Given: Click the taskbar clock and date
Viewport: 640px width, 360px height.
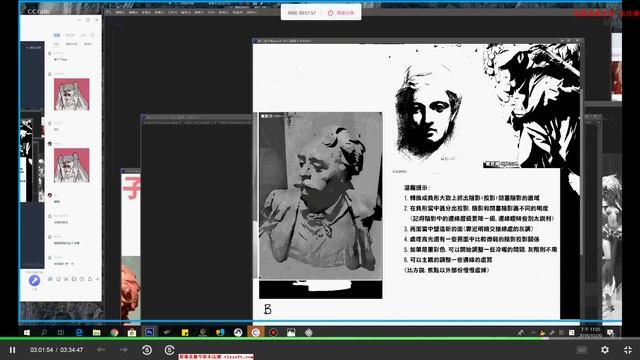Looking at the screenshot, I should pos(591,332).
